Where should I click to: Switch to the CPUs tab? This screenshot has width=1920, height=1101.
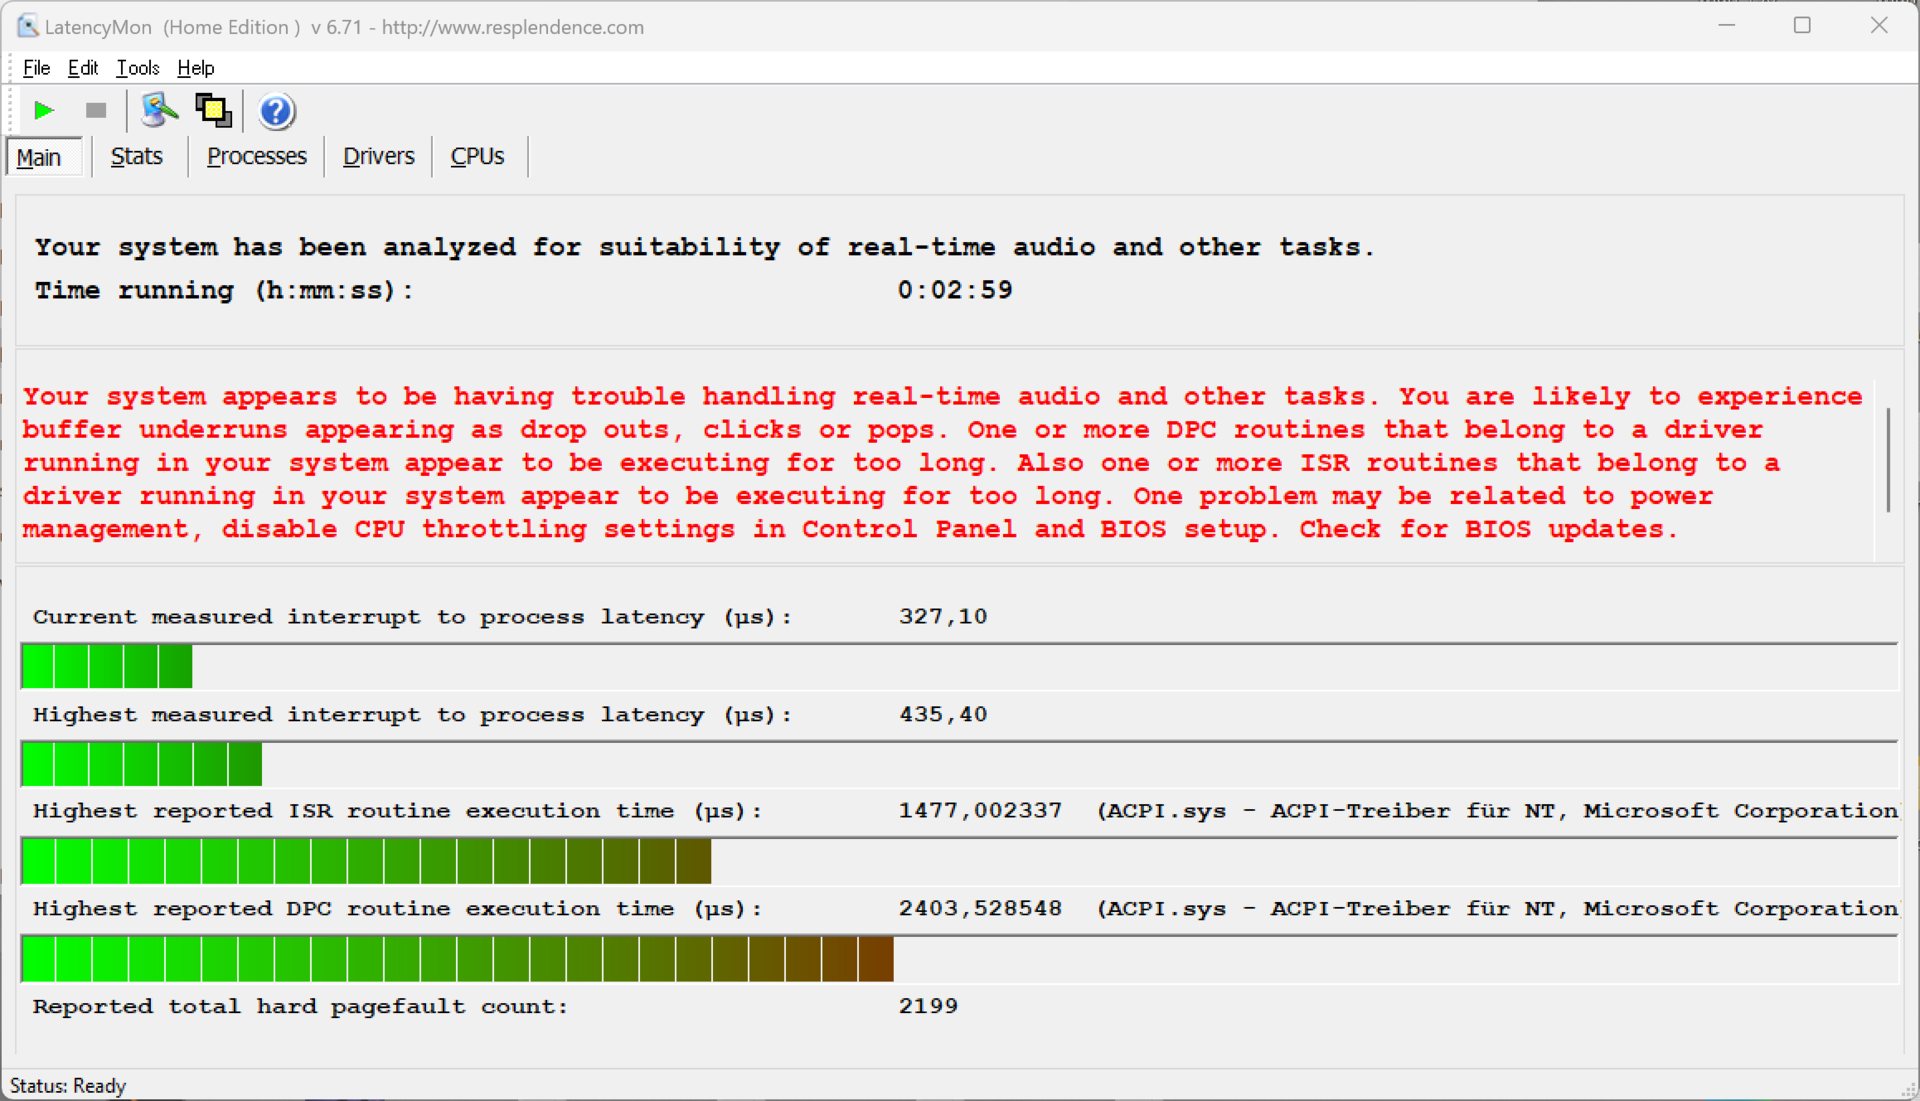[477, 156]
